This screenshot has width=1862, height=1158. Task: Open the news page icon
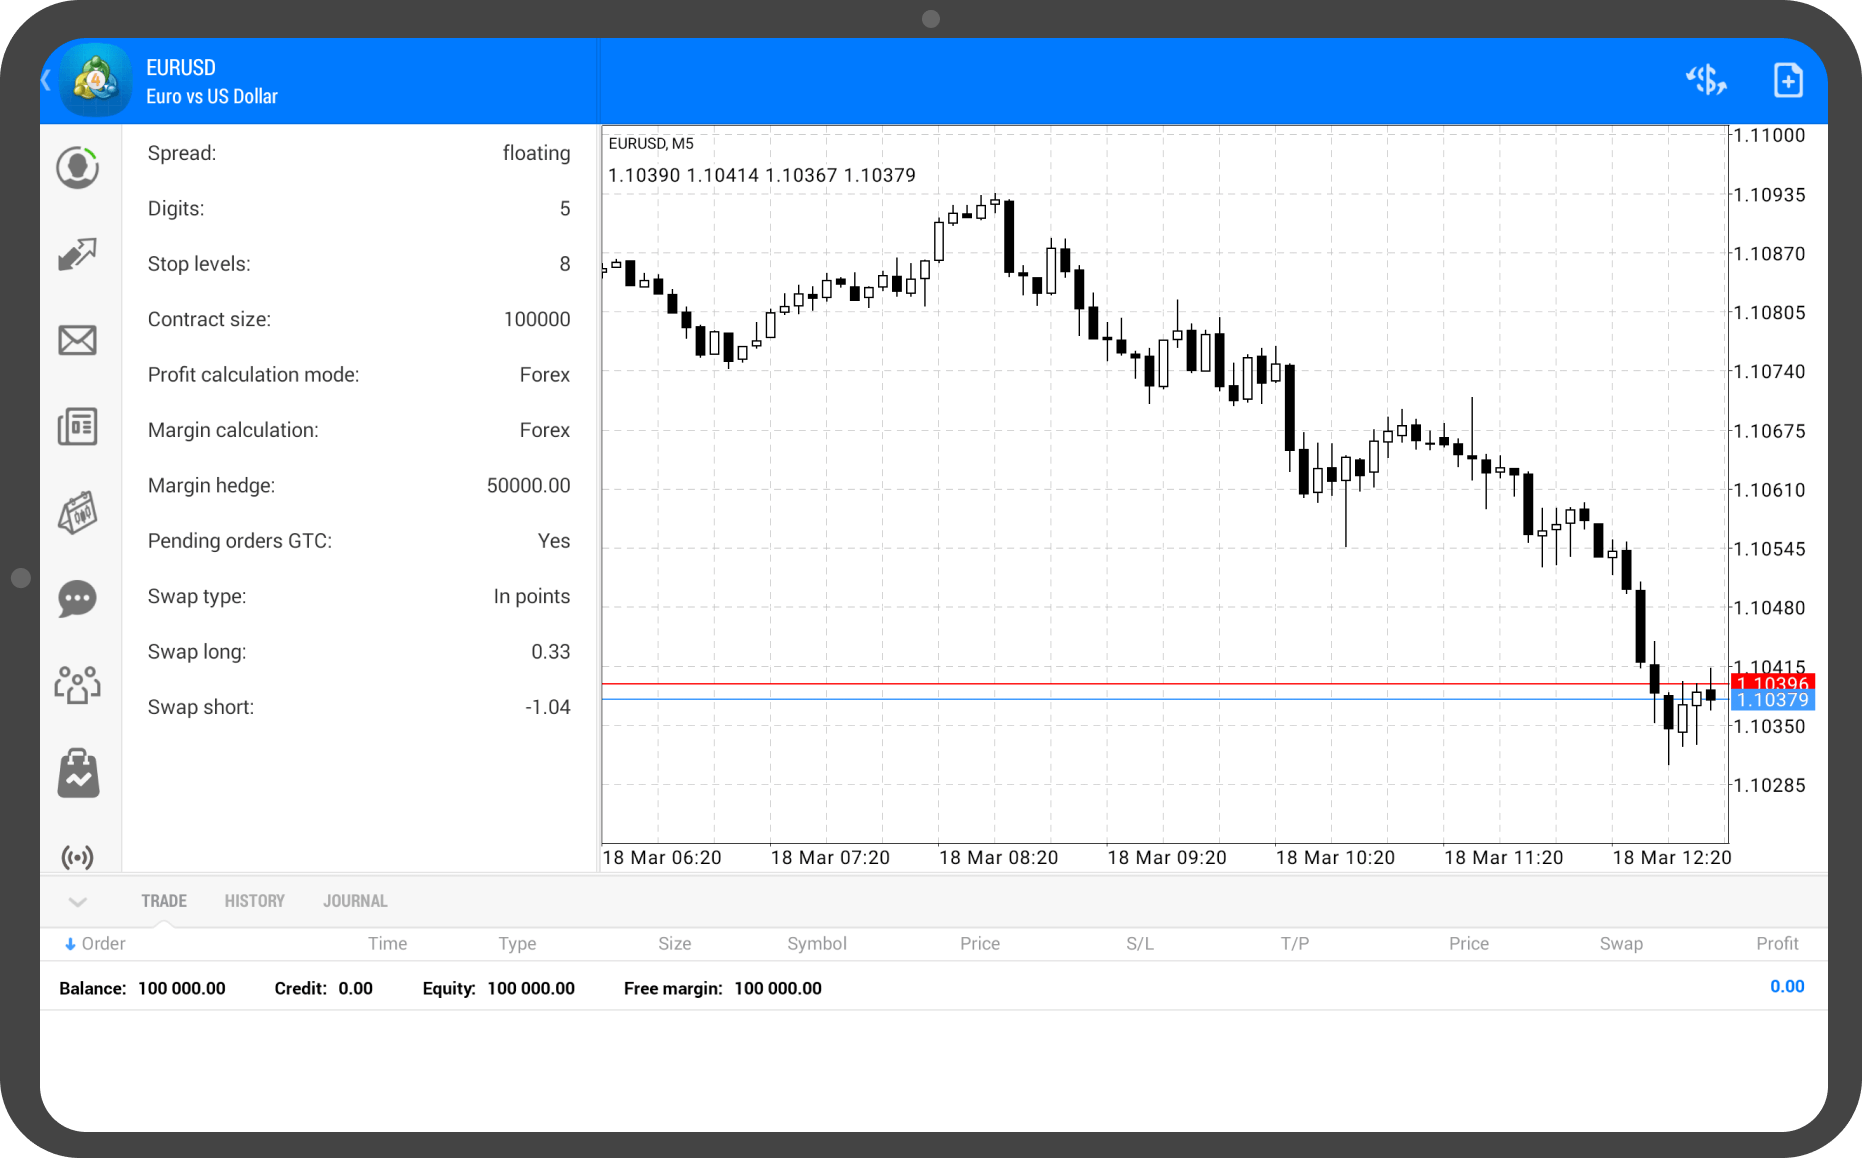pos(77,427)
